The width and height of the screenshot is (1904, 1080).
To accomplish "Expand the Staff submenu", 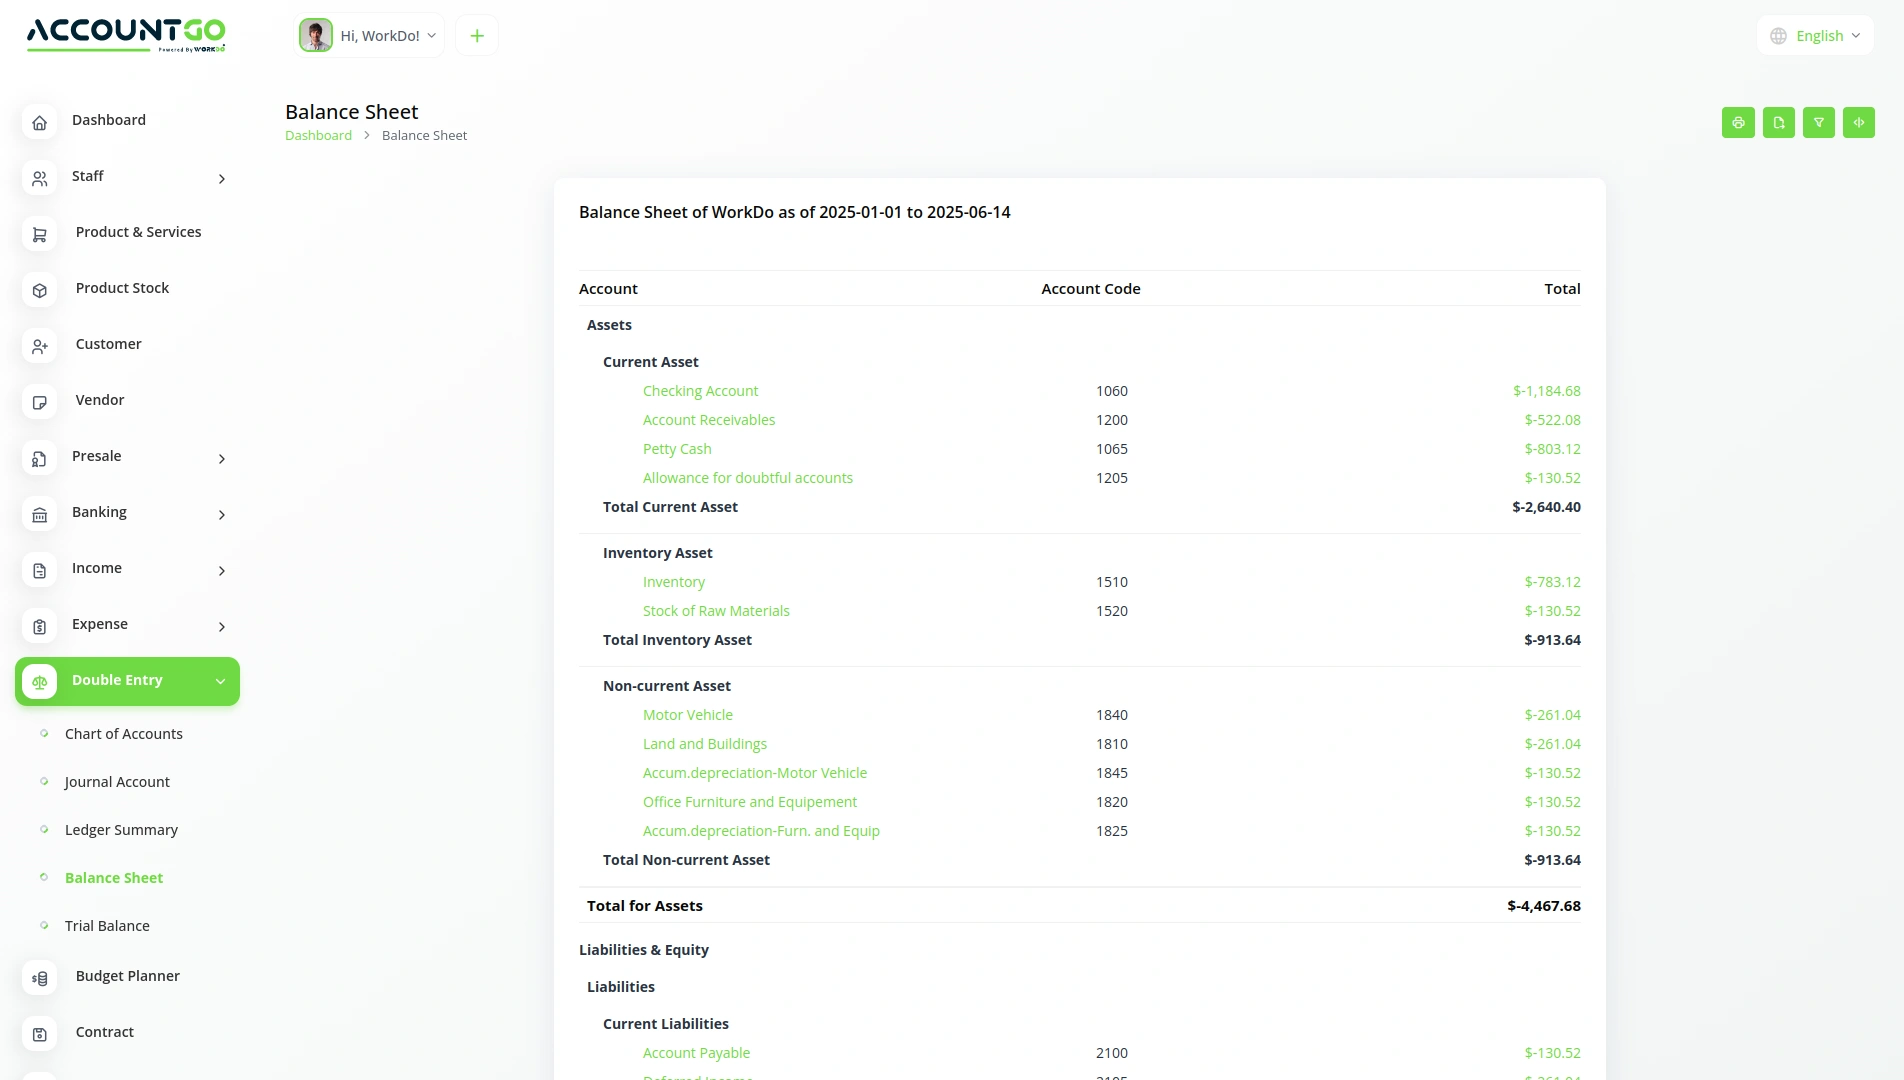I will tap(222, 179).
